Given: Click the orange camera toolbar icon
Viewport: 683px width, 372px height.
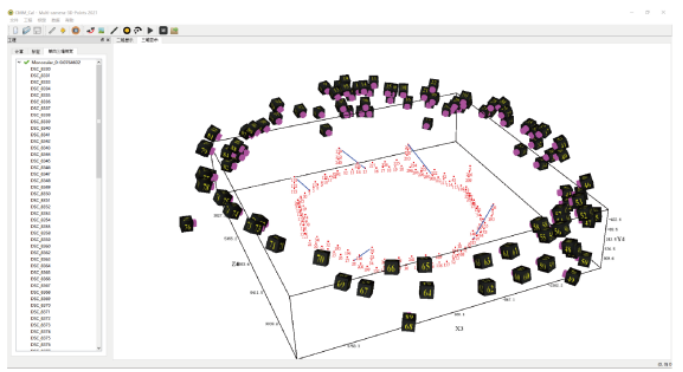Looking at the screenshot, I should (76, 30).
